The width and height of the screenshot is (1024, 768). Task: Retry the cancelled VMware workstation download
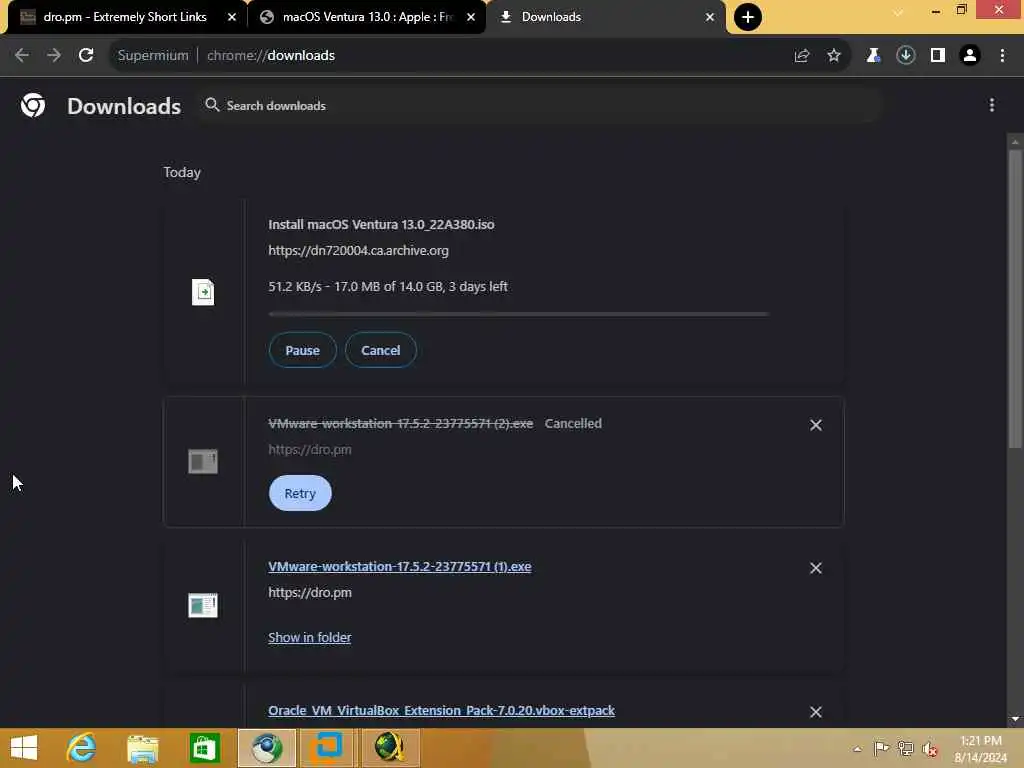tap(300, 493)
